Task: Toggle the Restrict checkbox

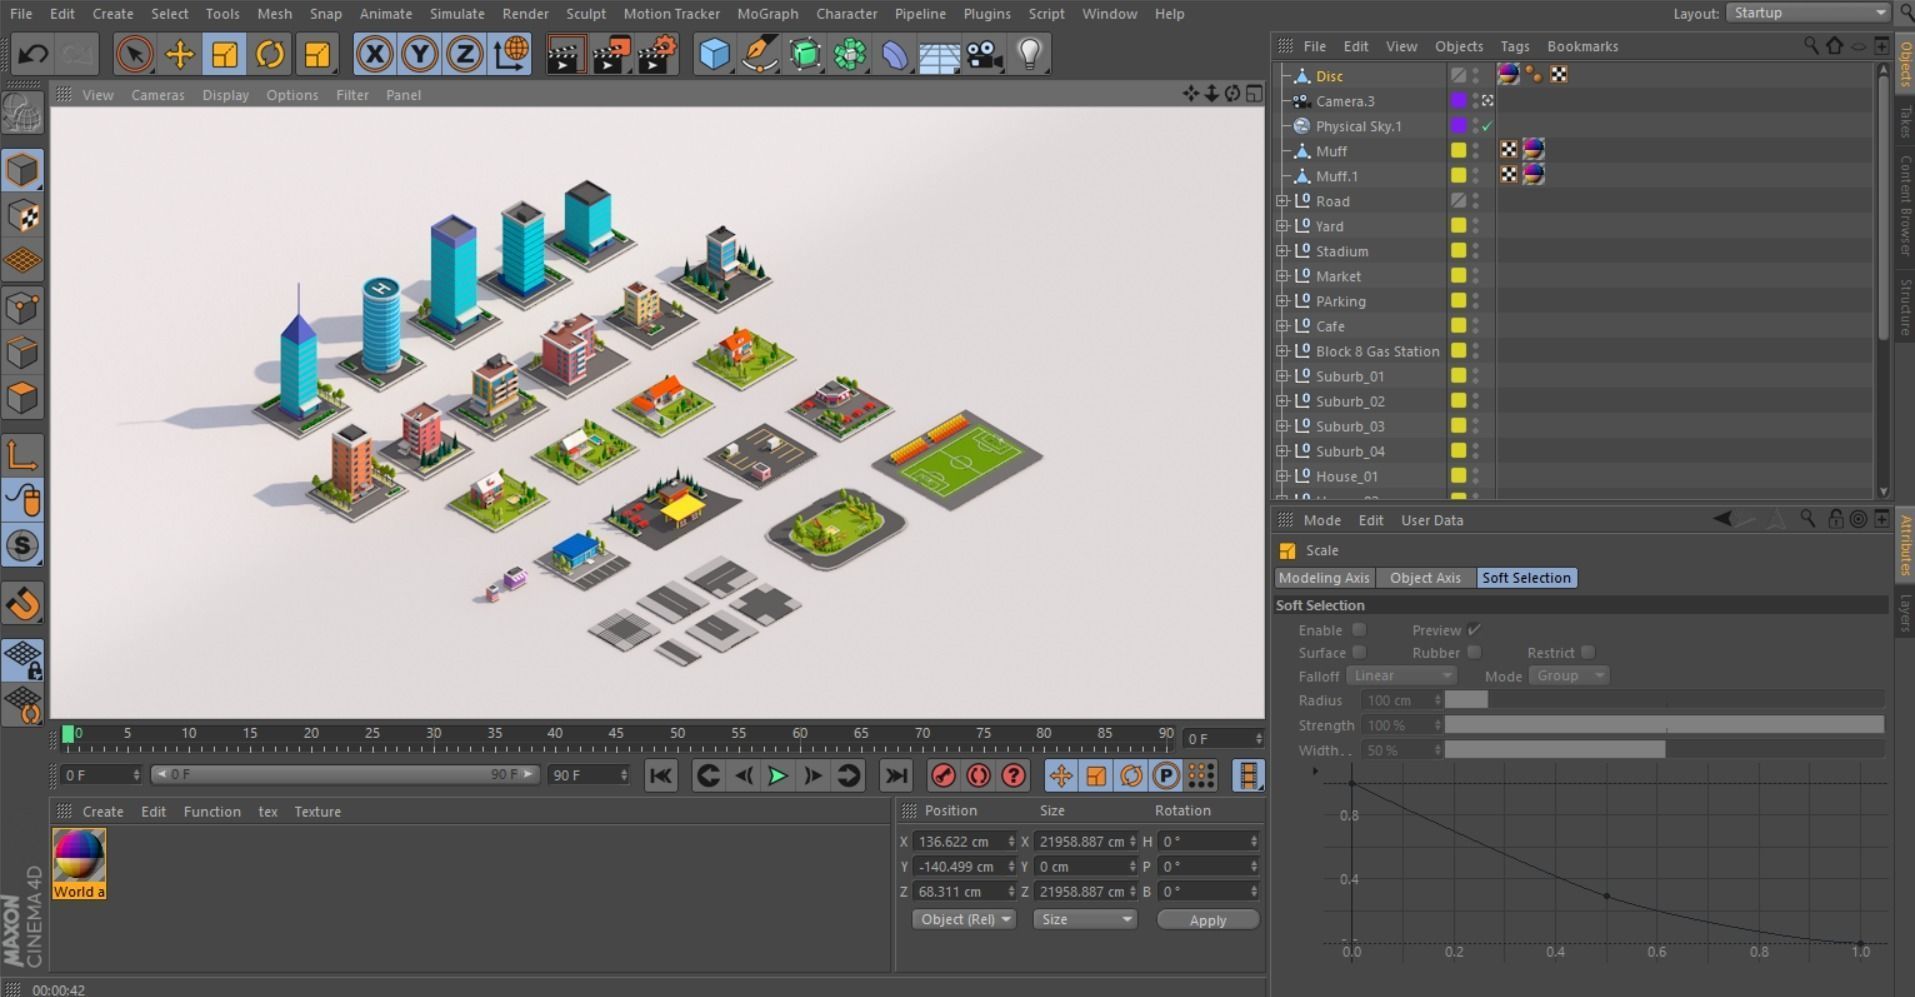Action: tap(1588, 653)
